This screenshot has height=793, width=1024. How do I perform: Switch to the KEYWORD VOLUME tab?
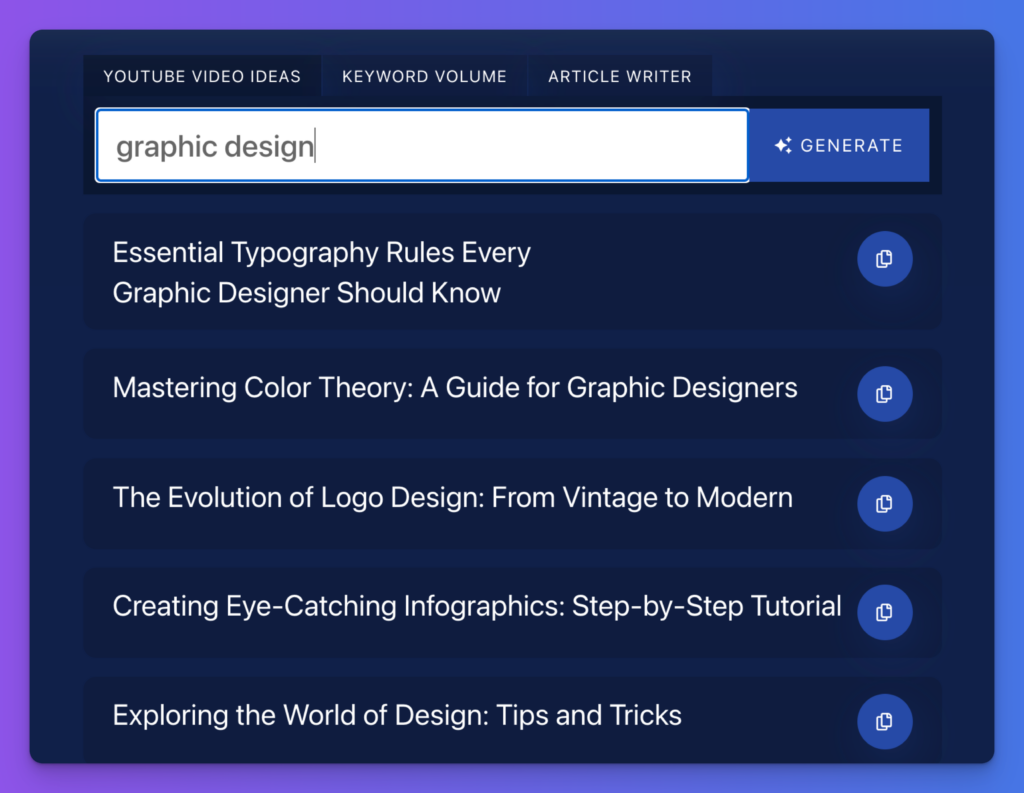pyautogui.click(x=424, y=76)
